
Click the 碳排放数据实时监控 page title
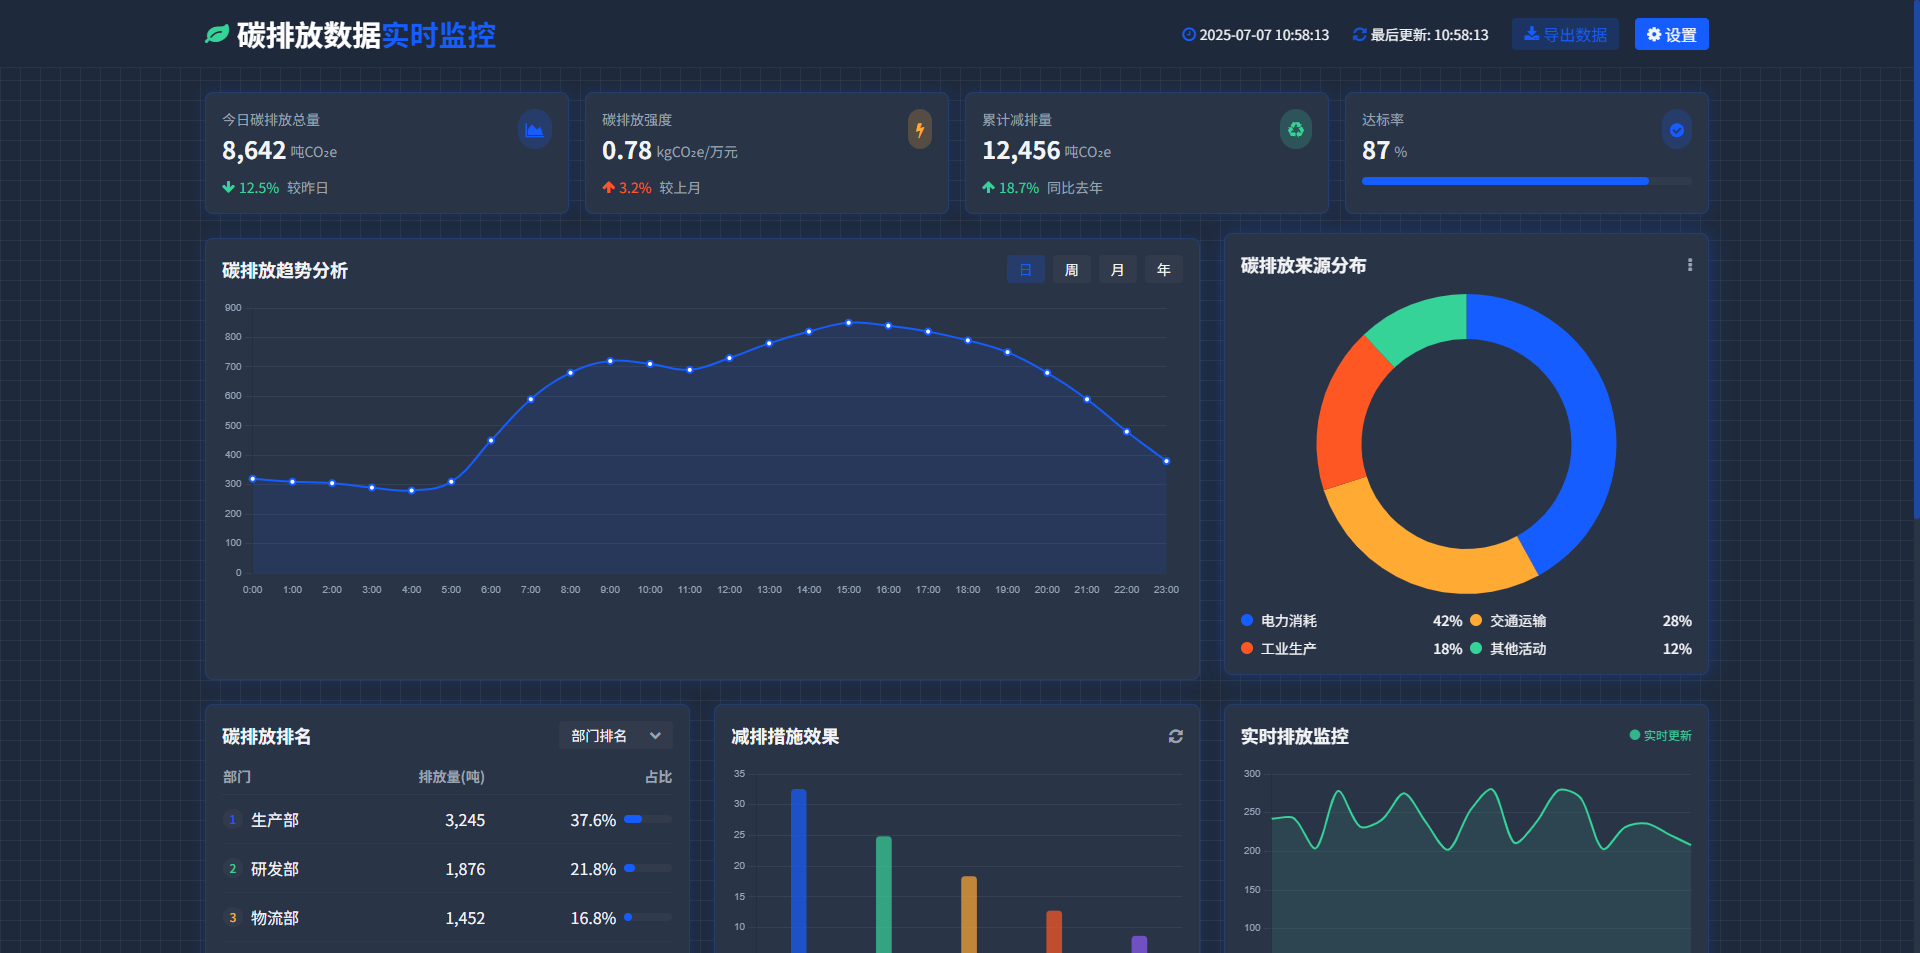[x=366, y=35]
